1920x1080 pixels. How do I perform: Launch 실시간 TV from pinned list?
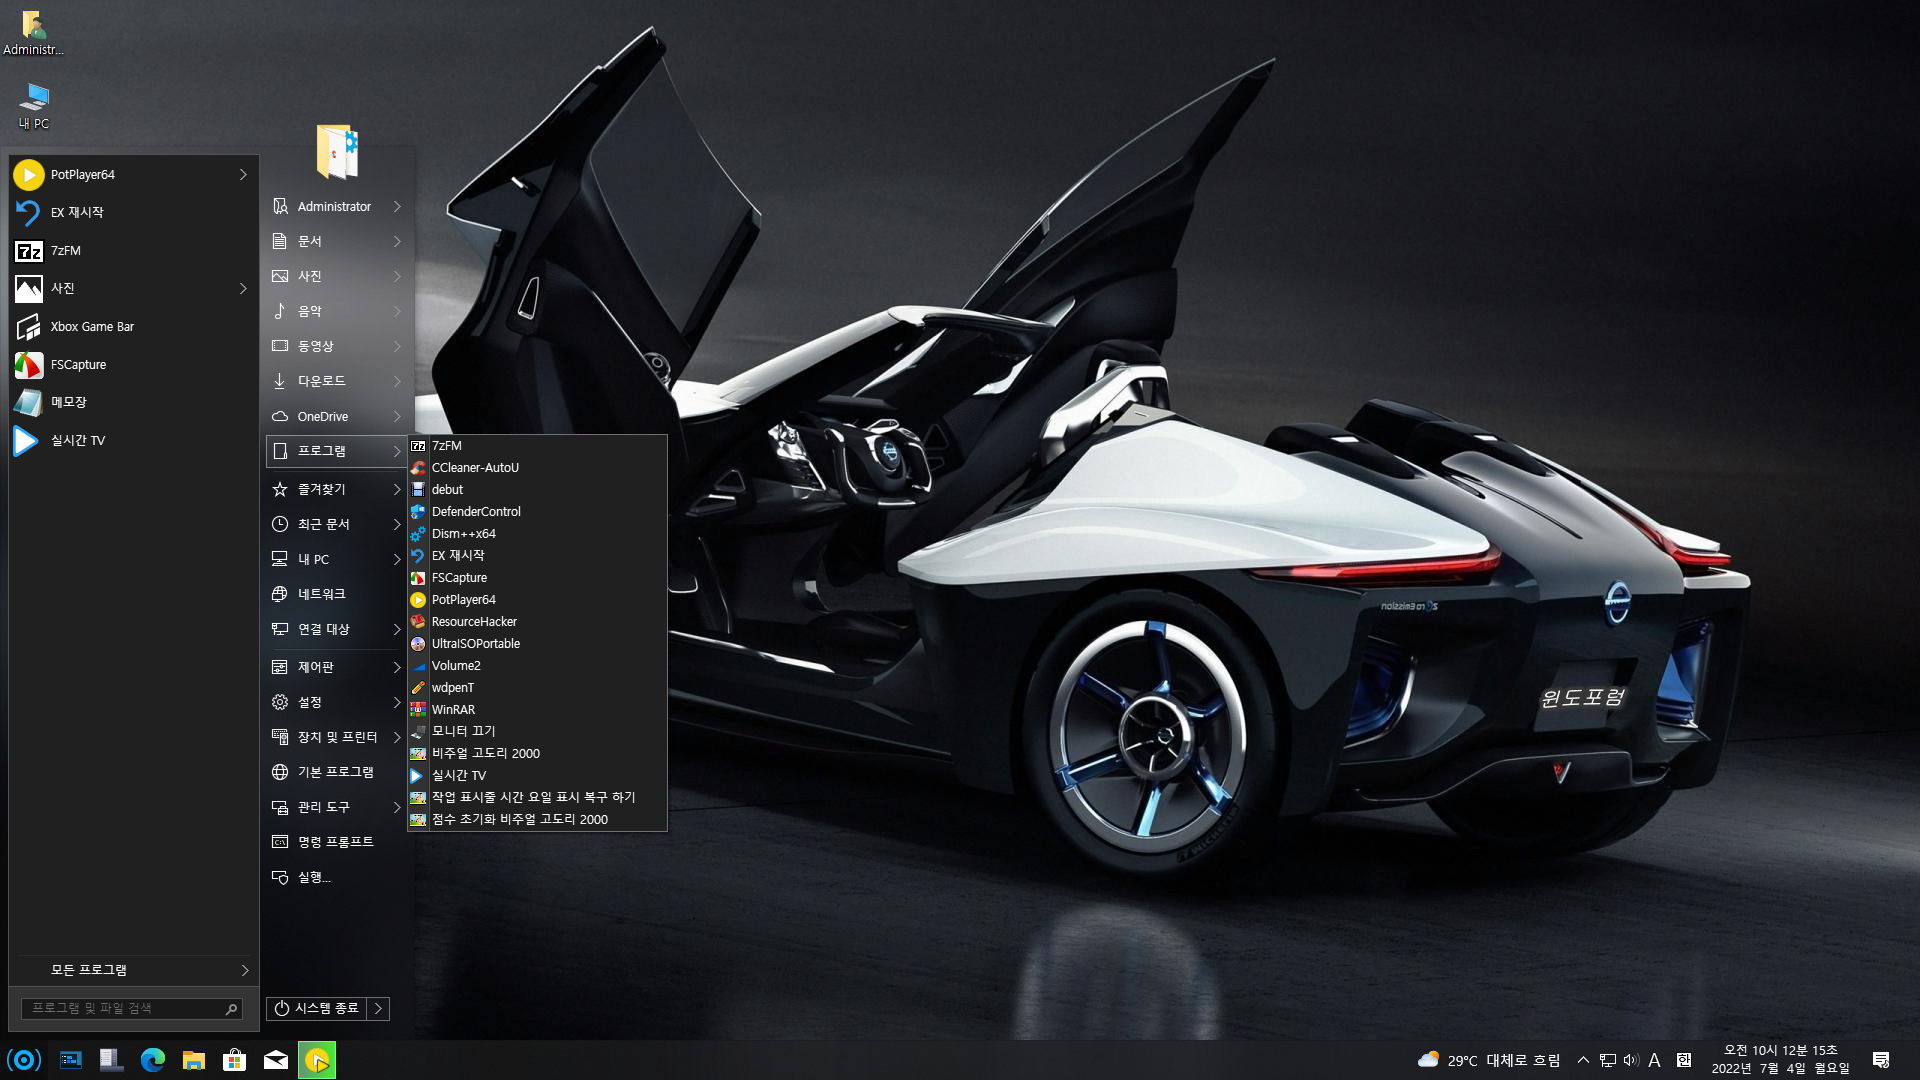coord(132,440)
